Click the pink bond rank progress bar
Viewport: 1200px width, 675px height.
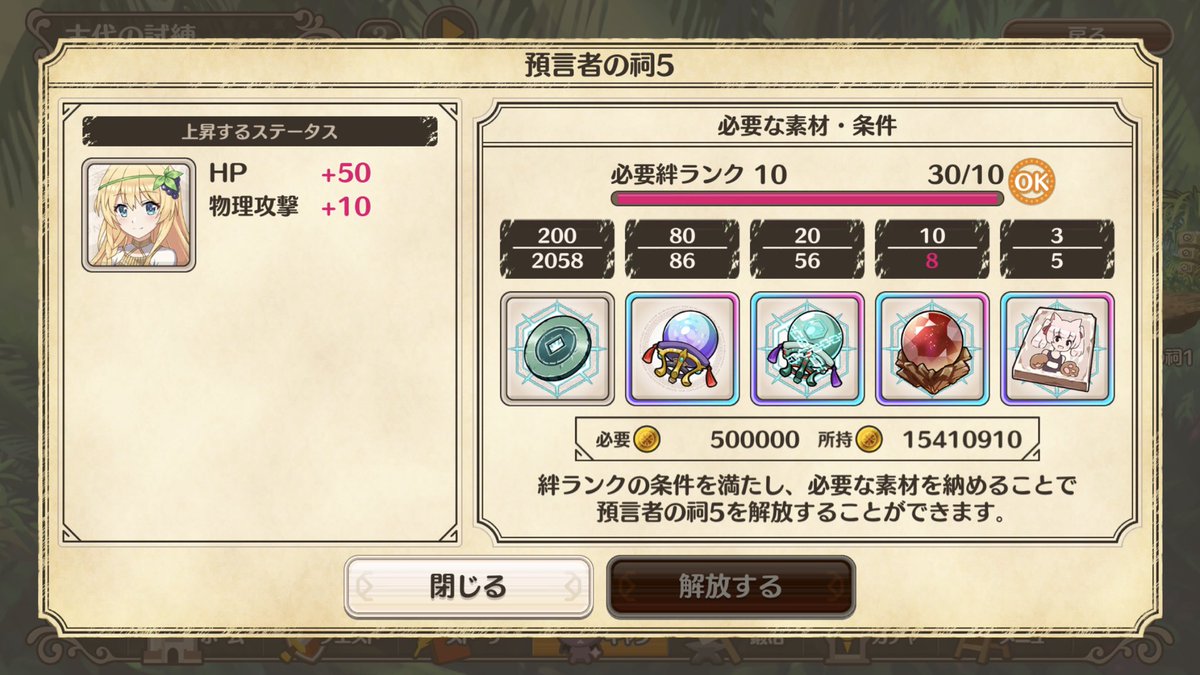click(x=806, y=199)
